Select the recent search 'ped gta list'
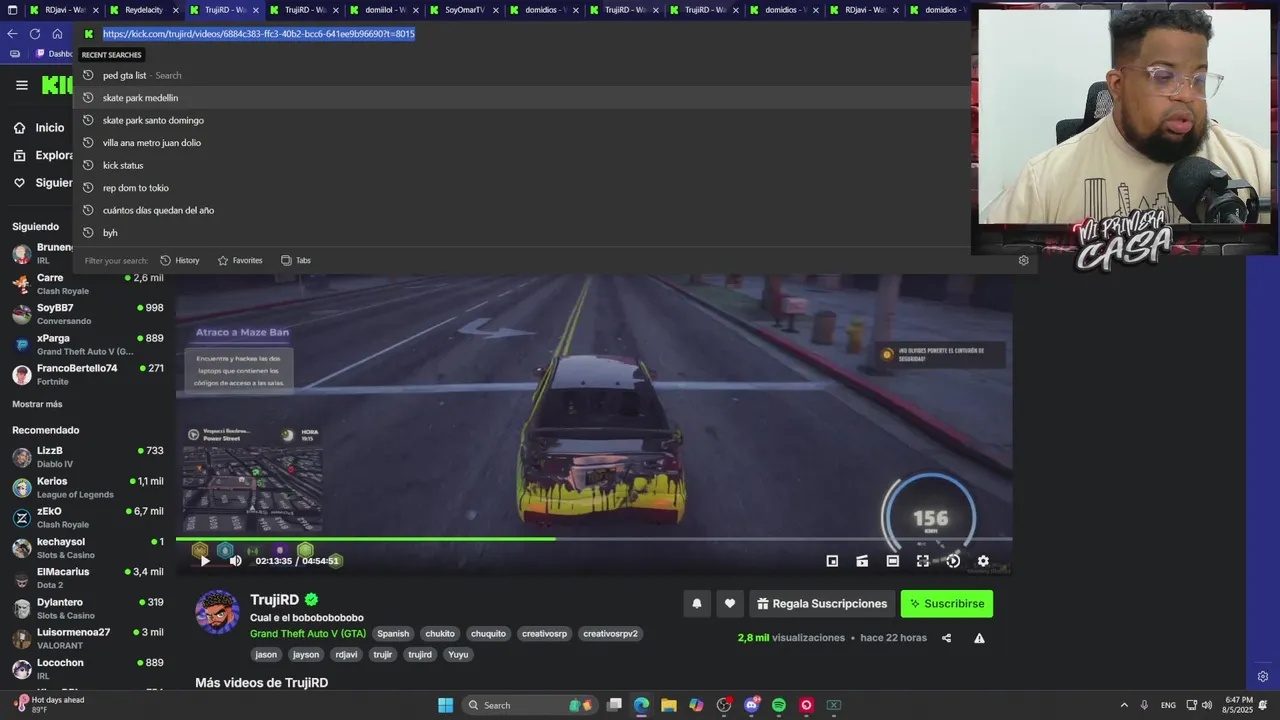Viewport: 1280px width, 720px height. [522, 75]
